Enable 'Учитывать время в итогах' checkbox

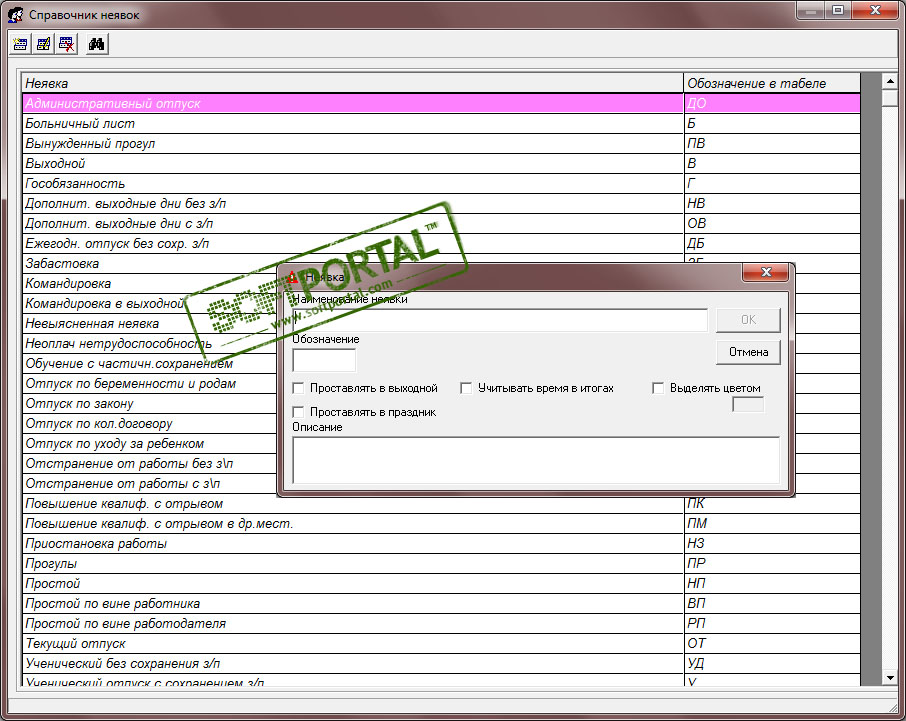[x=466, y=388]
